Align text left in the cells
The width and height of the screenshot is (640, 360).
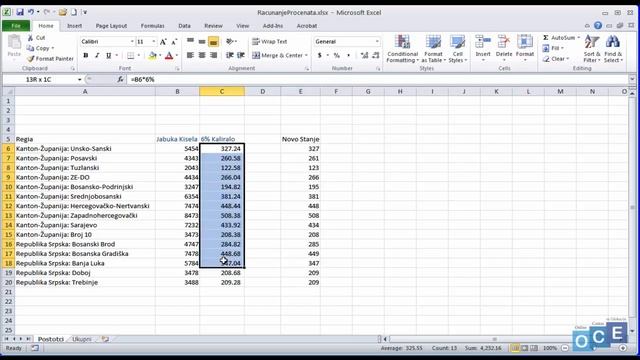pyautogui.click(x=190, y=55)
